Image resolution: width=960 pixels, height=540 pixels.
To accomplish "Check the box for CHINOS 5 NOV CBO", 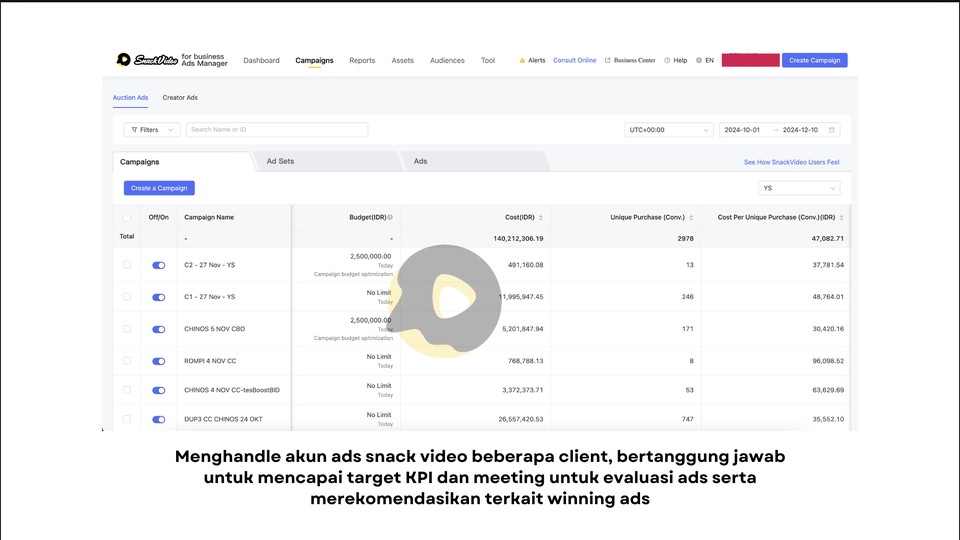I will [x=127, y=329].
